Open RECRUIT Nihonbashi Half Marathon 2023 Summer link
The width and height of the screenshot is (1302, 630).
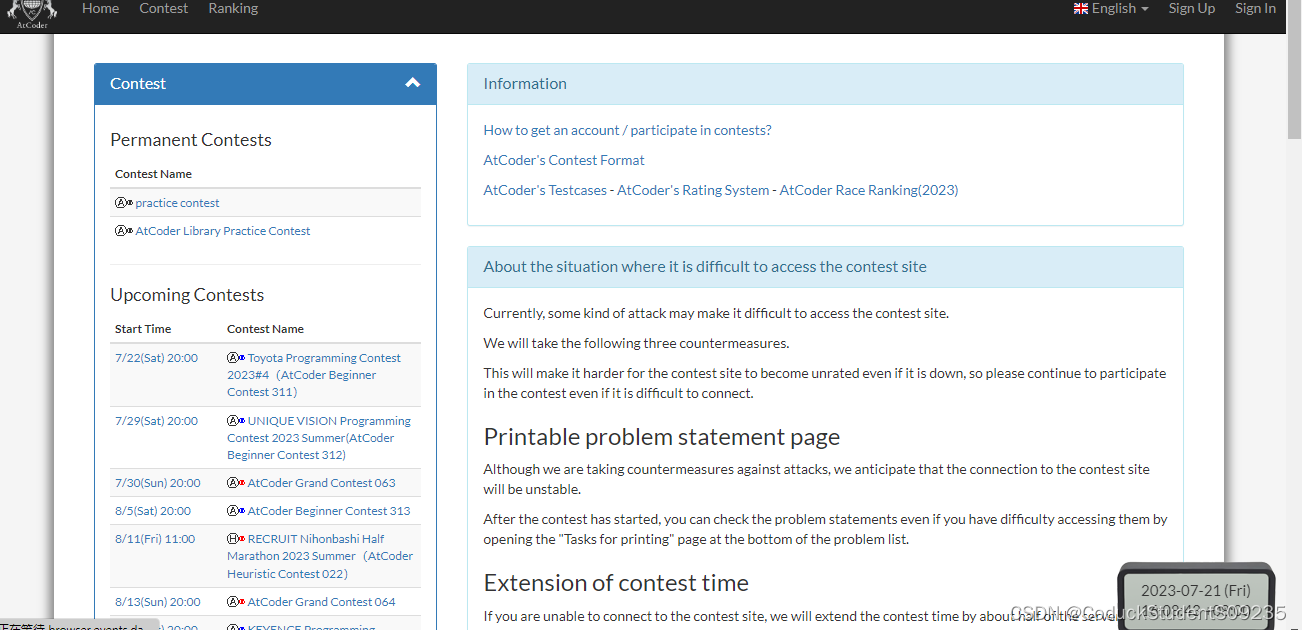click(320, 556)
